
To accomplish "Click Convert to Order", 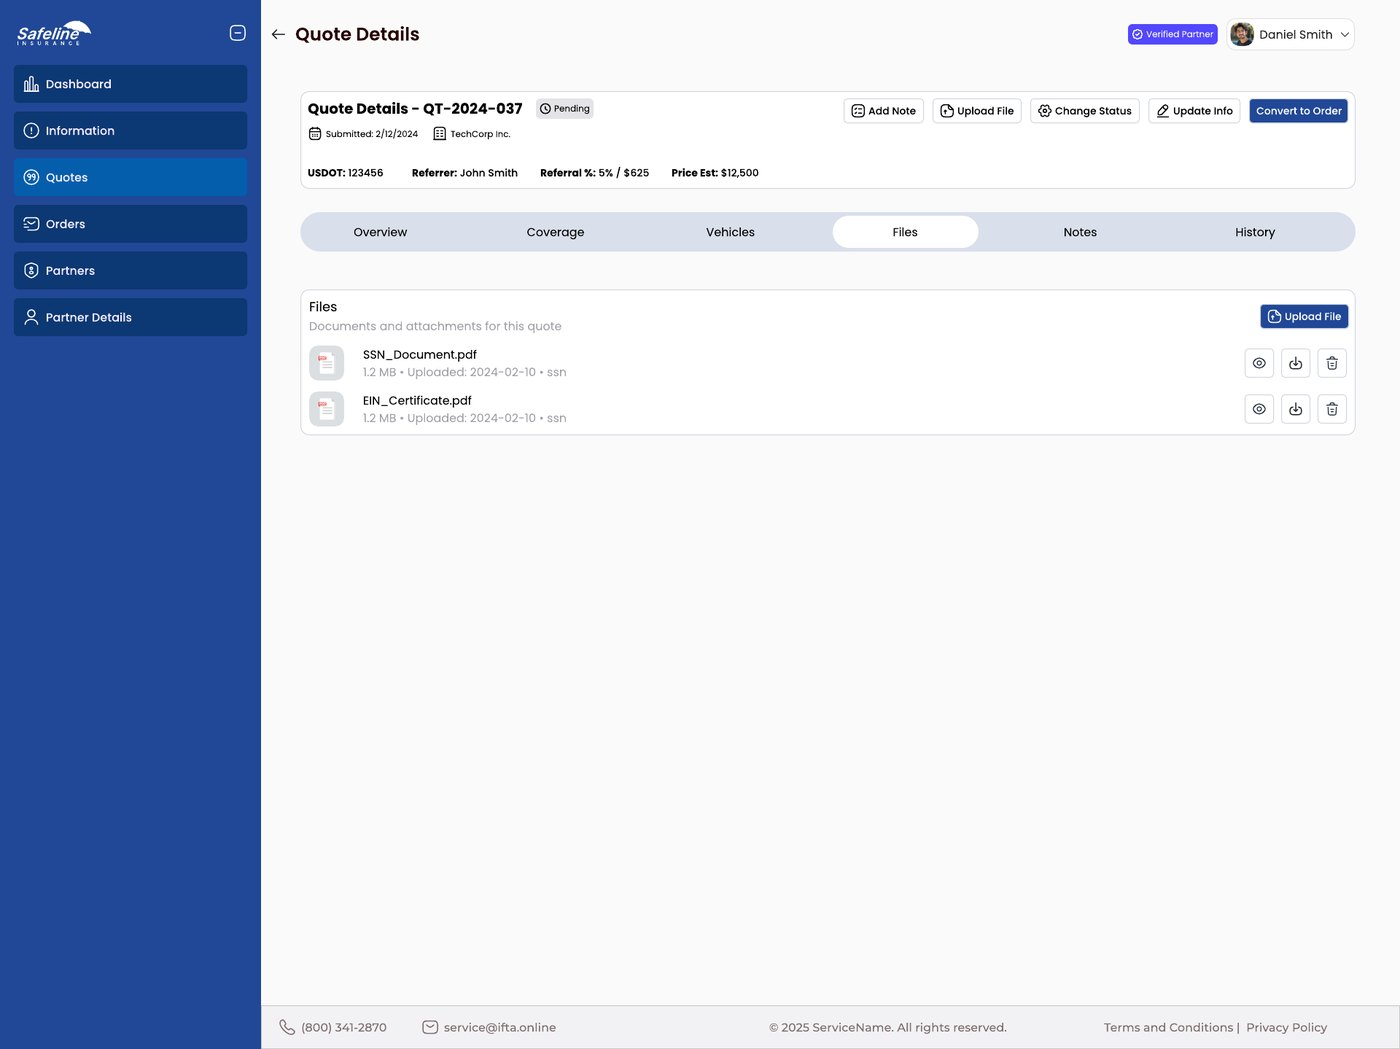I will pyautogui.click(x=1299, y=111).
